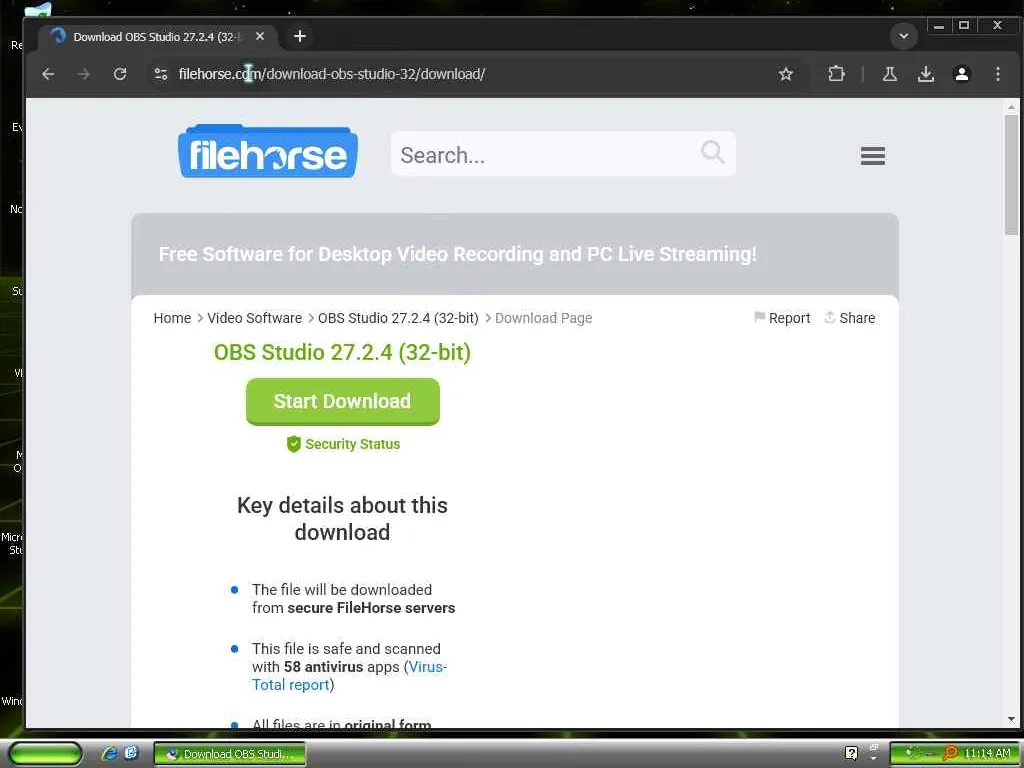This screenshot has height=768, width=1024.
Task: Share this download page
Action: click(850, 318)
